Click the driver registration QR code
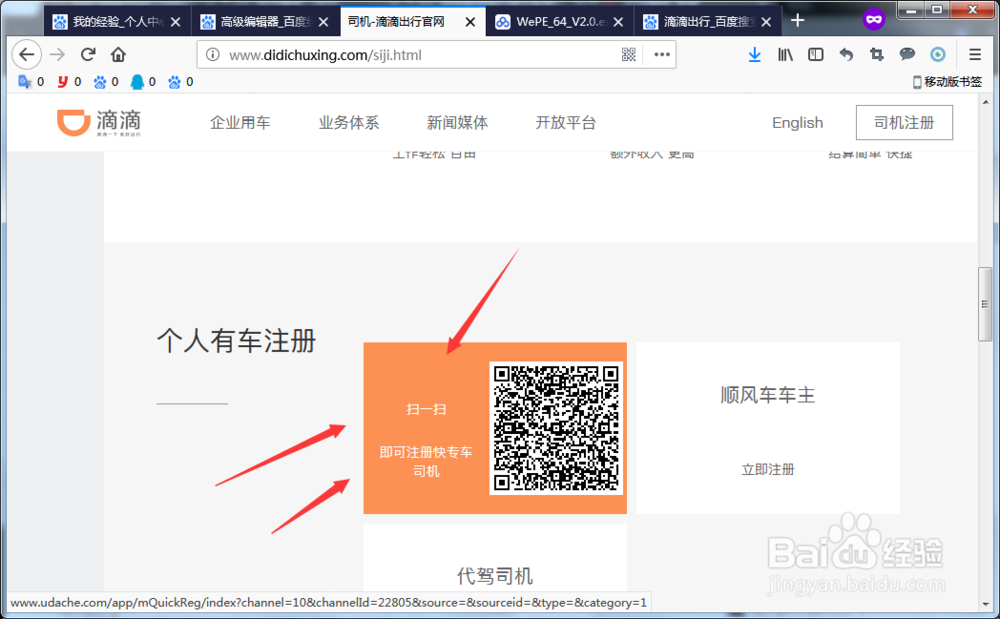1000x619 pixels. click(x=555, y=428)
